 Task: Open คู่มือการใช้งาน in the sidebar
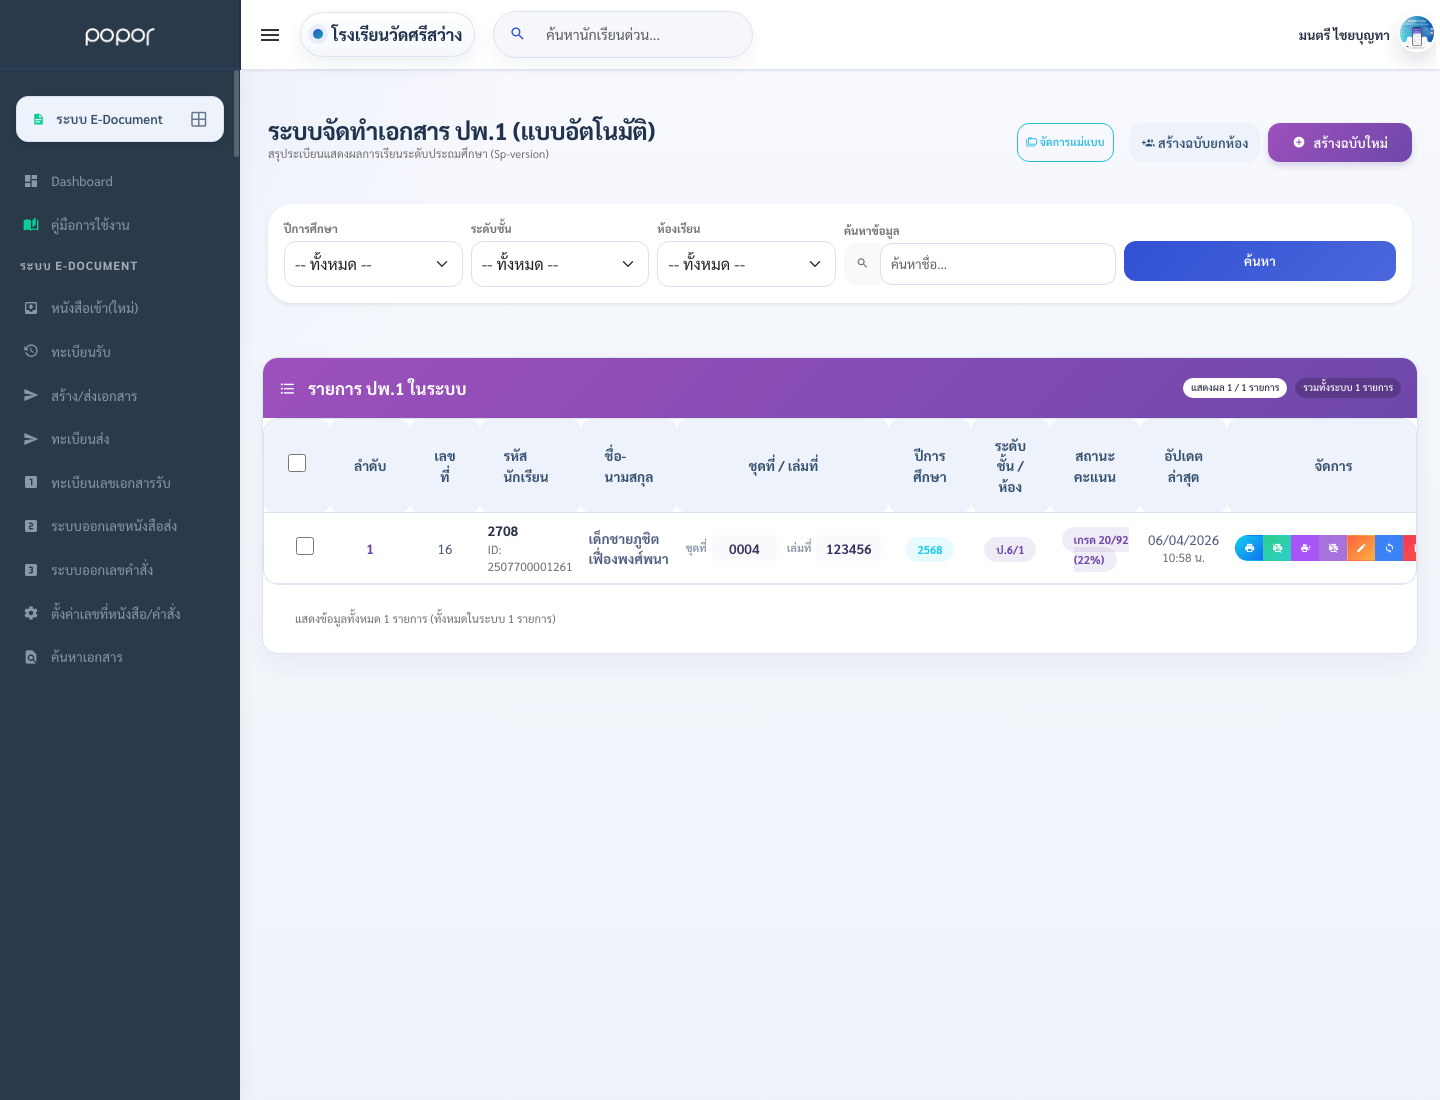(x=90, y=225)
